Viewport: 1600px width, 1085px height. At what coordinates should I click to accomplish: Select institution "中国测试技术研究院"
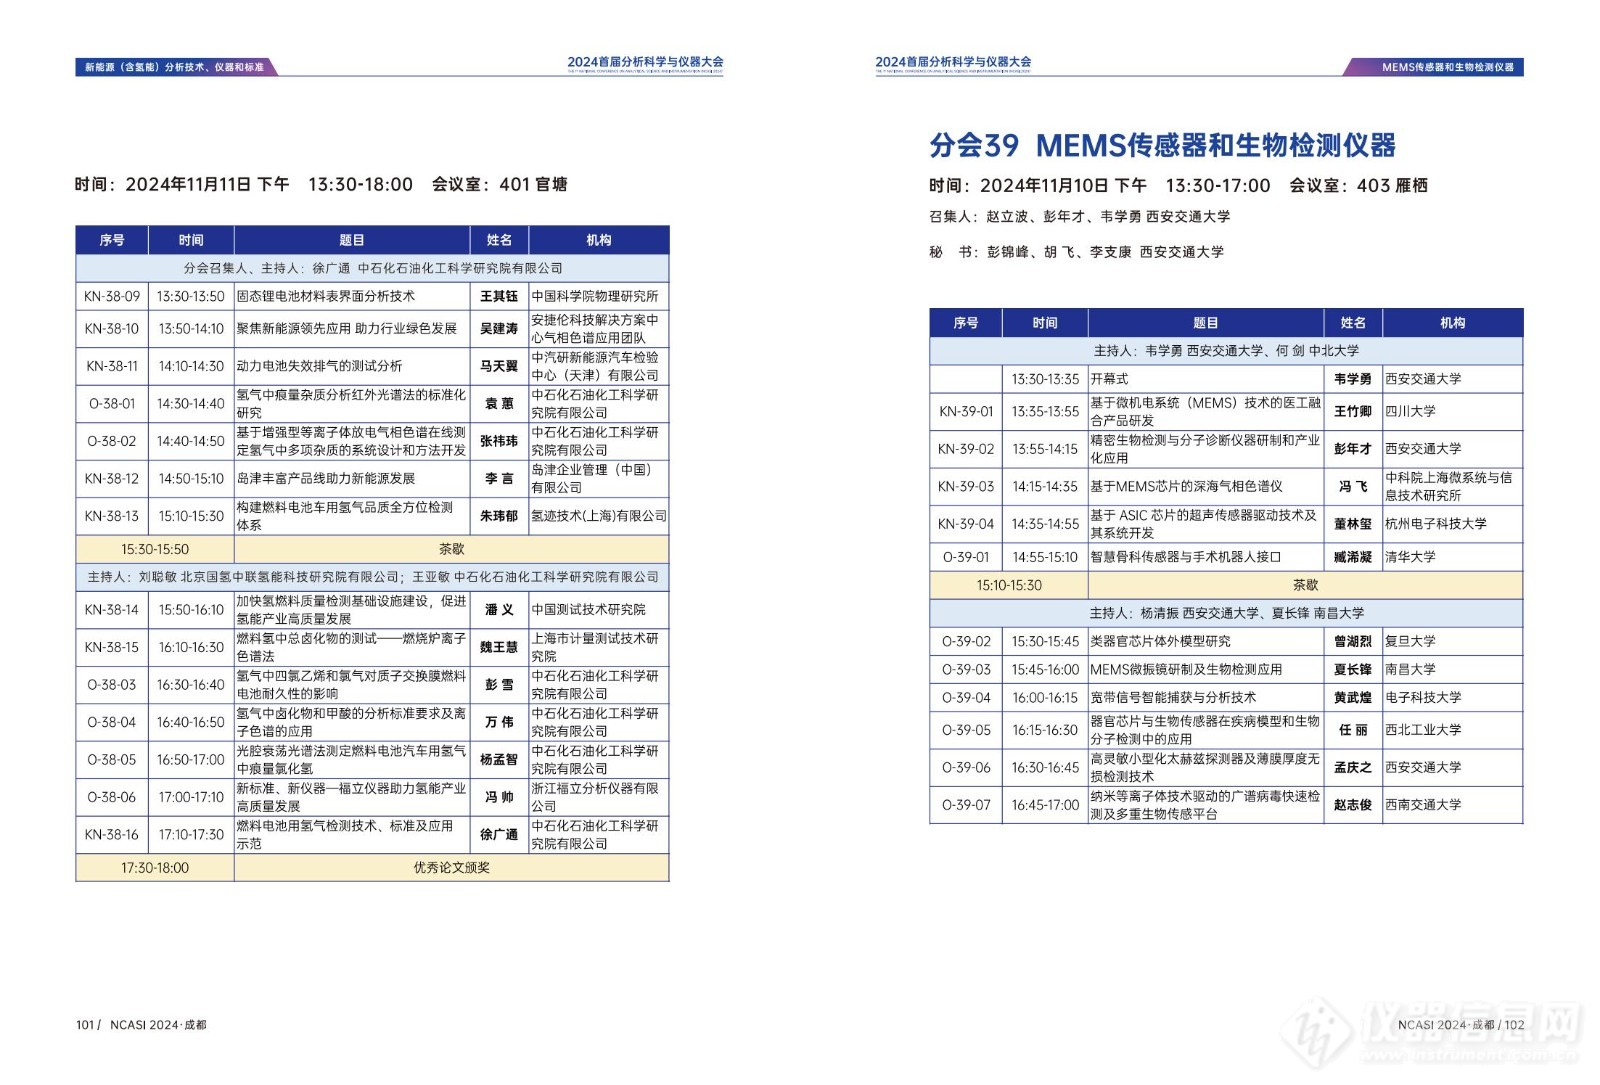point(589,609)
